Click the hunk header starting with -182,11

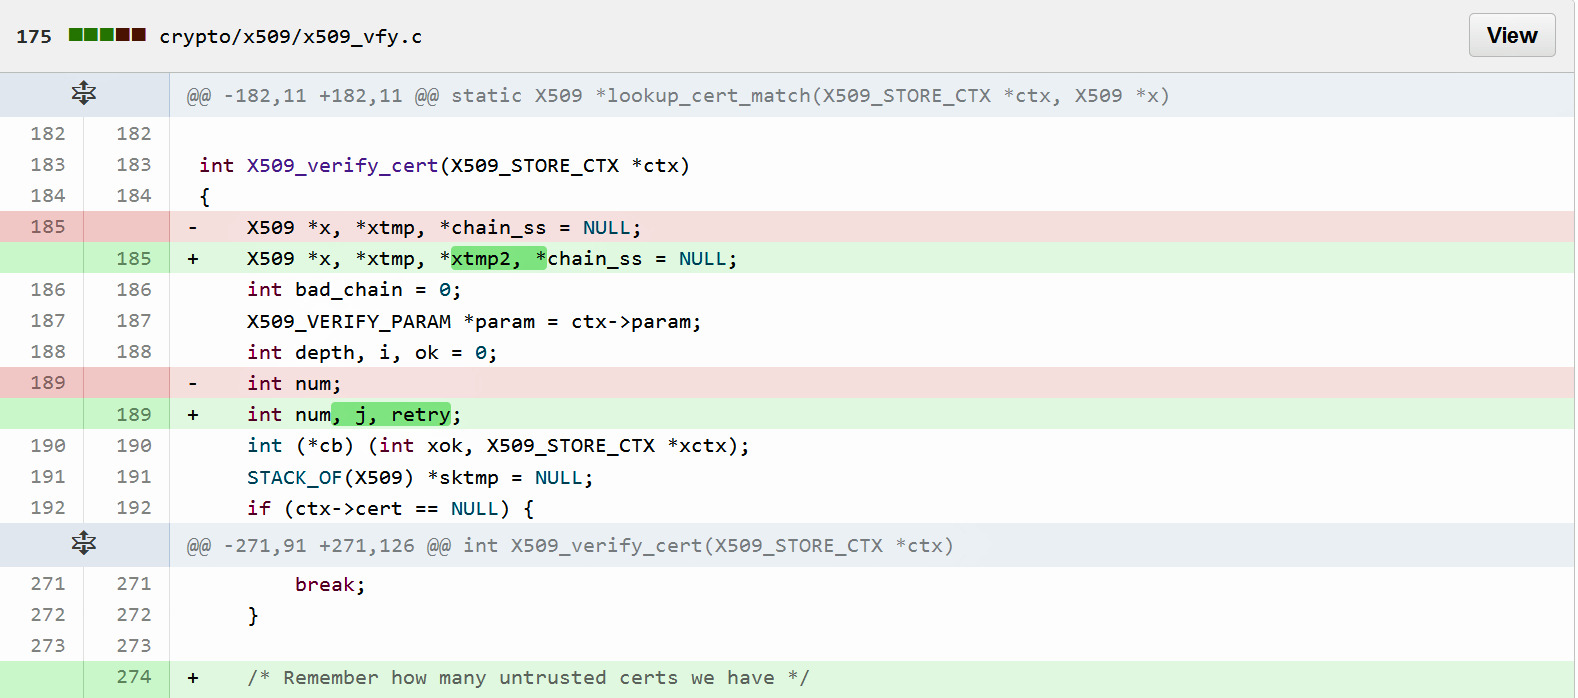[x=677, y=96]
